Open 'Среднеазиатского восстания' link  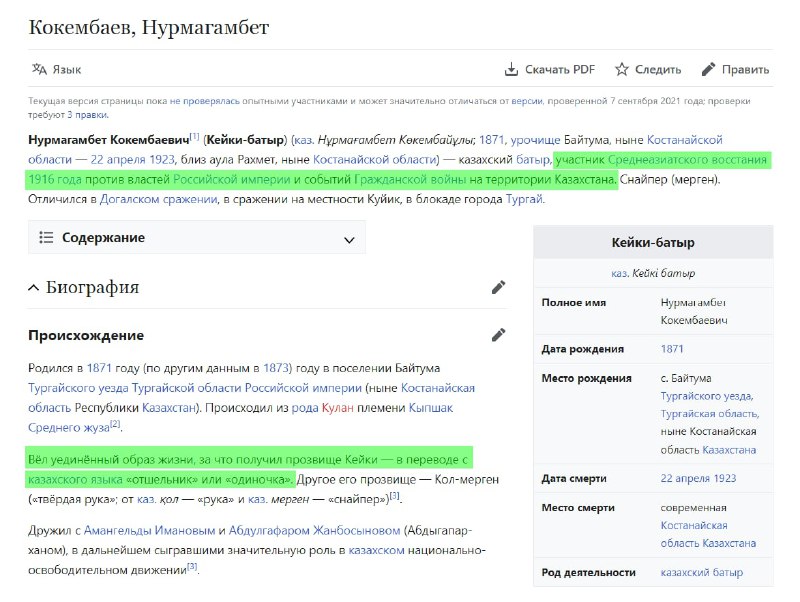point(687,160)
